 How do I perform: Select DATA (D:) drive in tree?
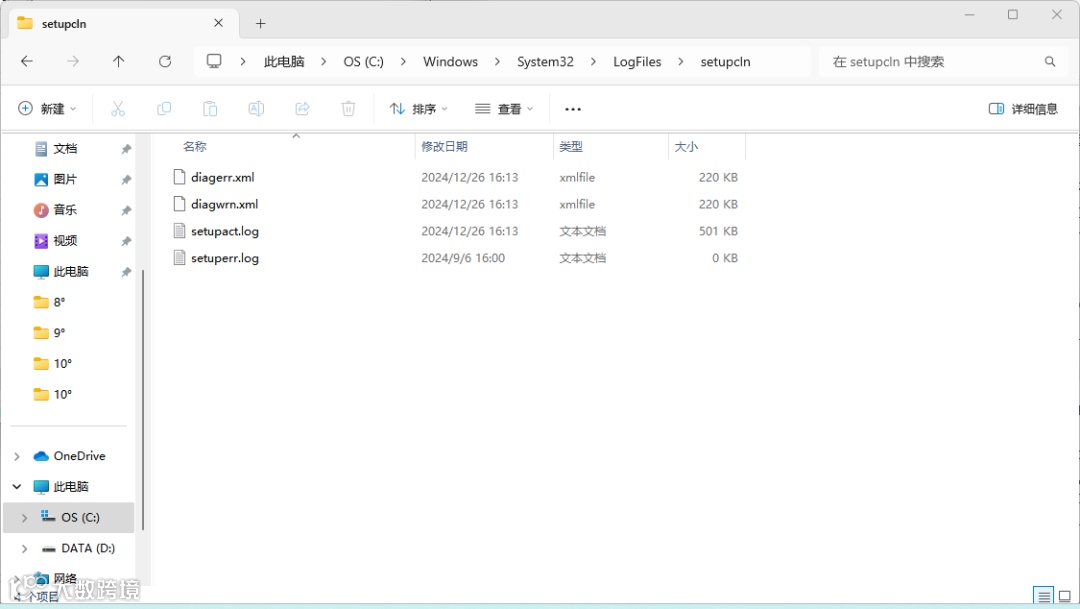click(x=88, y=548)
